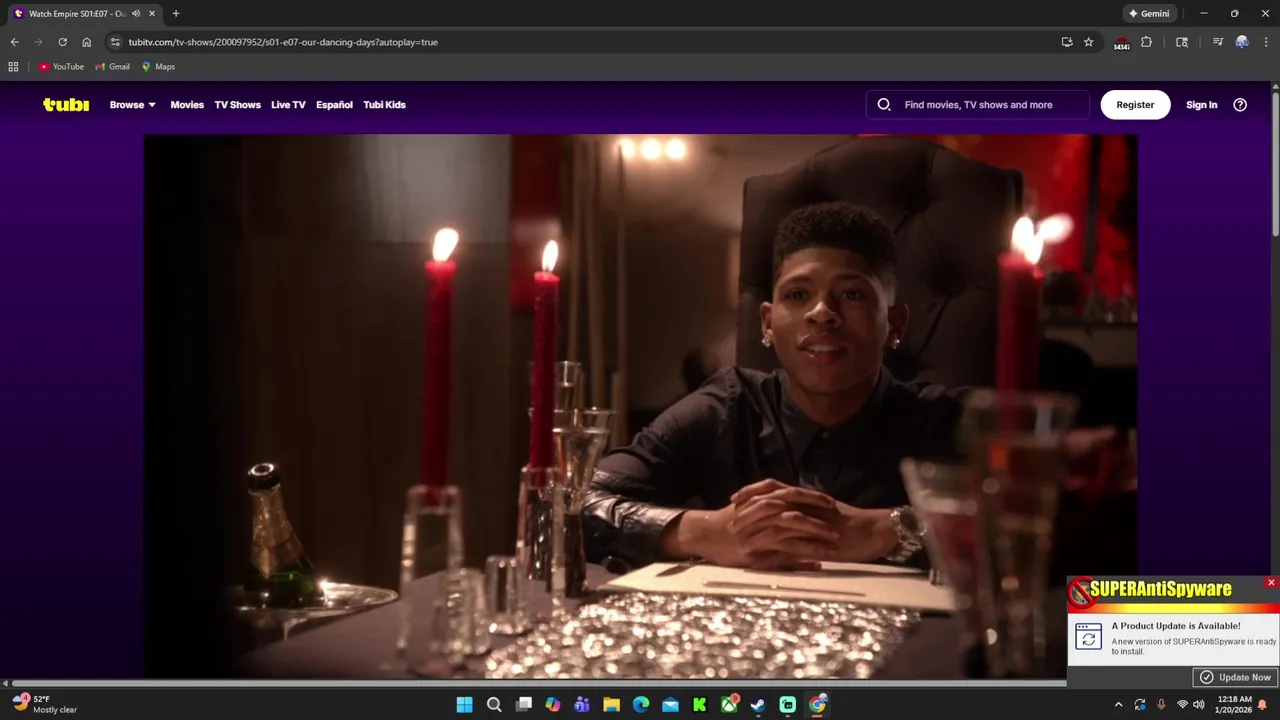This screenshot has width=1280, height=720.
Task: Go to the Chrome home page
Action: pos(86,42)
